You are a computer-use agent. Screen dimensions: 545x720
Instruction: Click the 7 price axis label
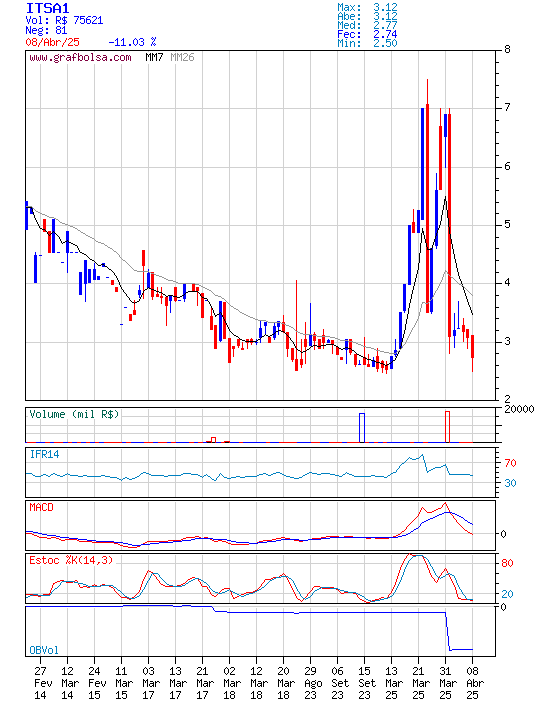(x=507, y=107)
